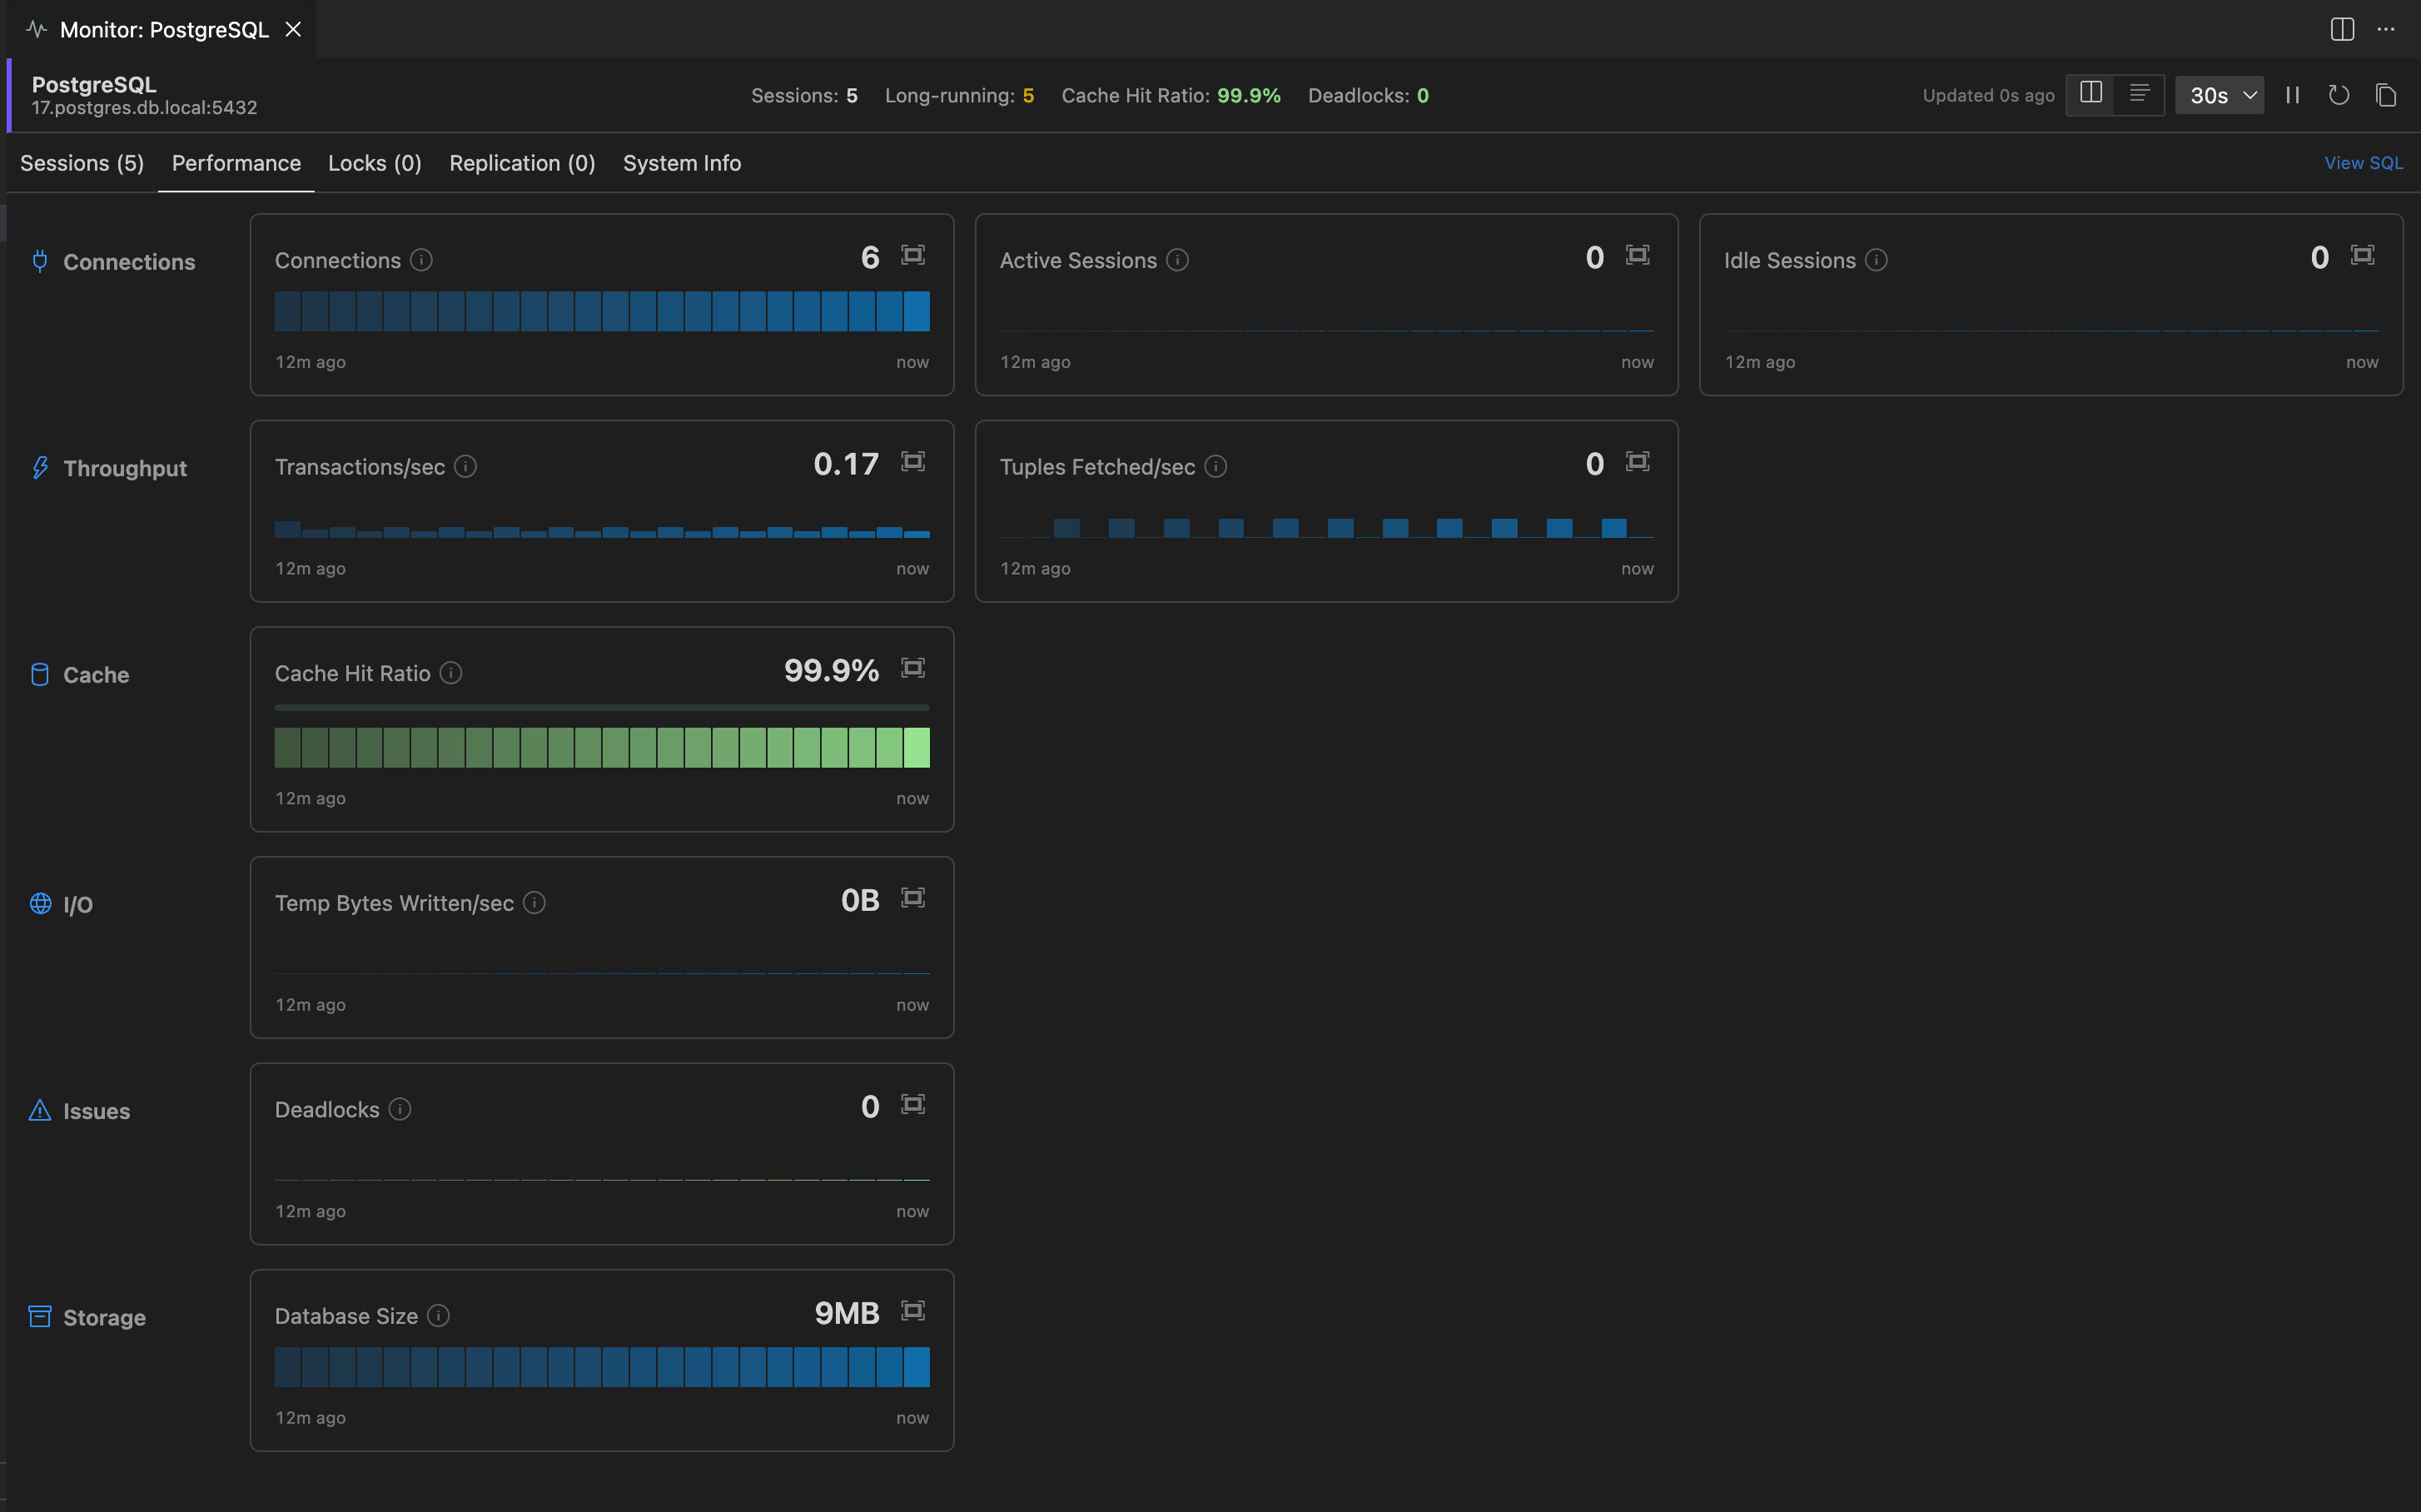2421x1512 pixels.
Task: Show info for Database Size metric
Action: click(438, 1316)
